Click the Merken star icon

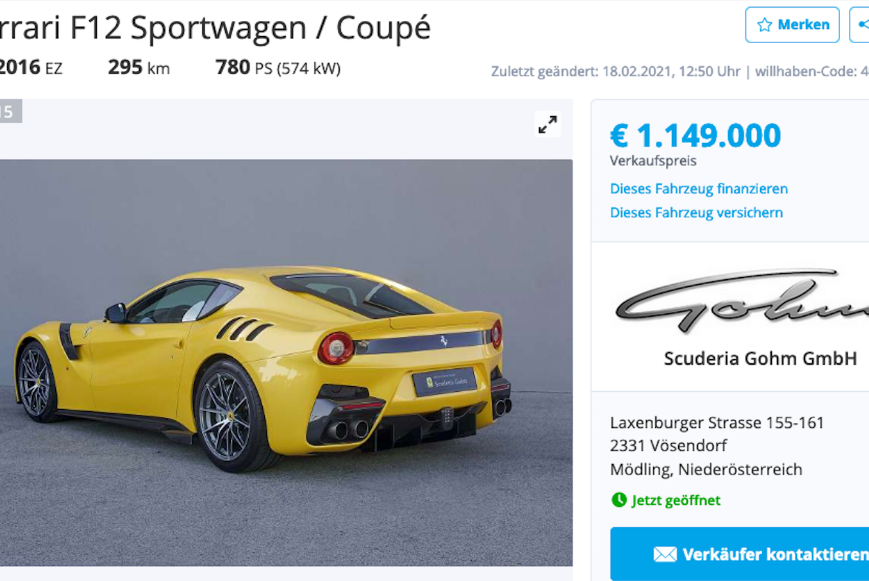(764, 24)
